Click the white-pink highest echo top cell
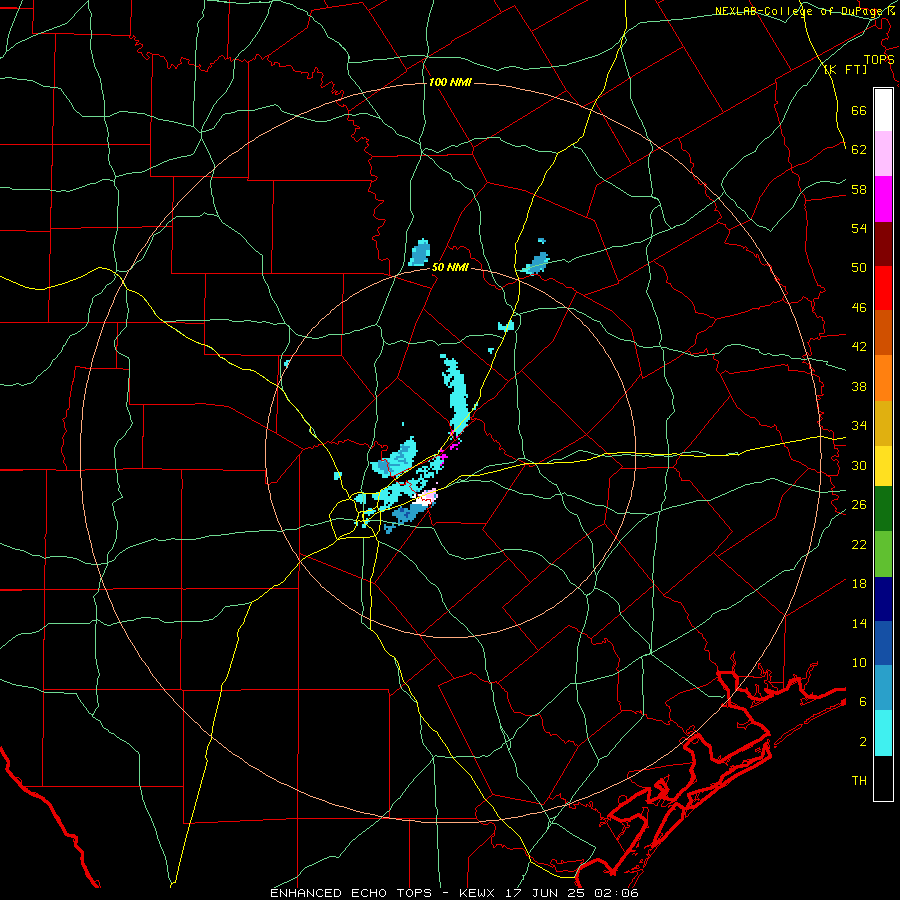Image resolution: width=900 pixels, height=900 pixels. pos(425,498)
